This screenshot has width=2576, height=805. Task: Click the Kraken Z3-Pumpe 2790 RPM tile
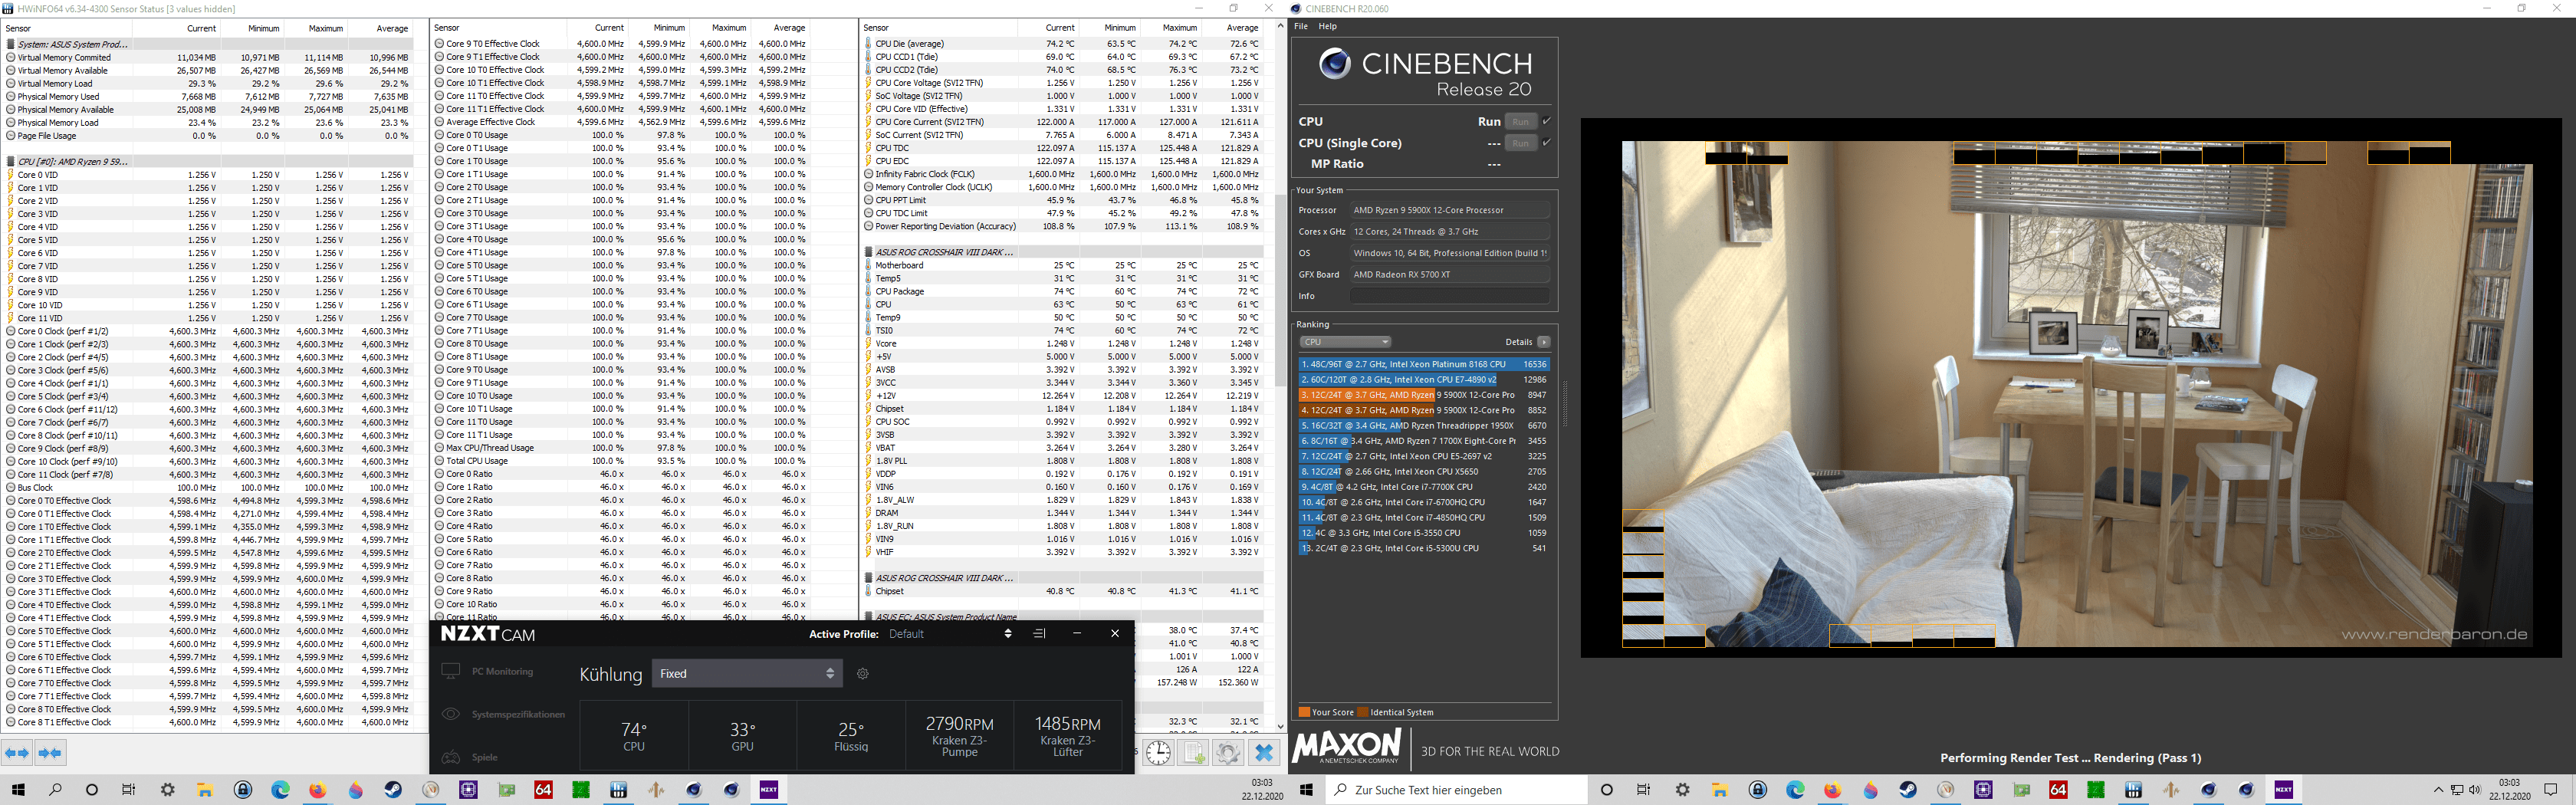coord(959,736)
